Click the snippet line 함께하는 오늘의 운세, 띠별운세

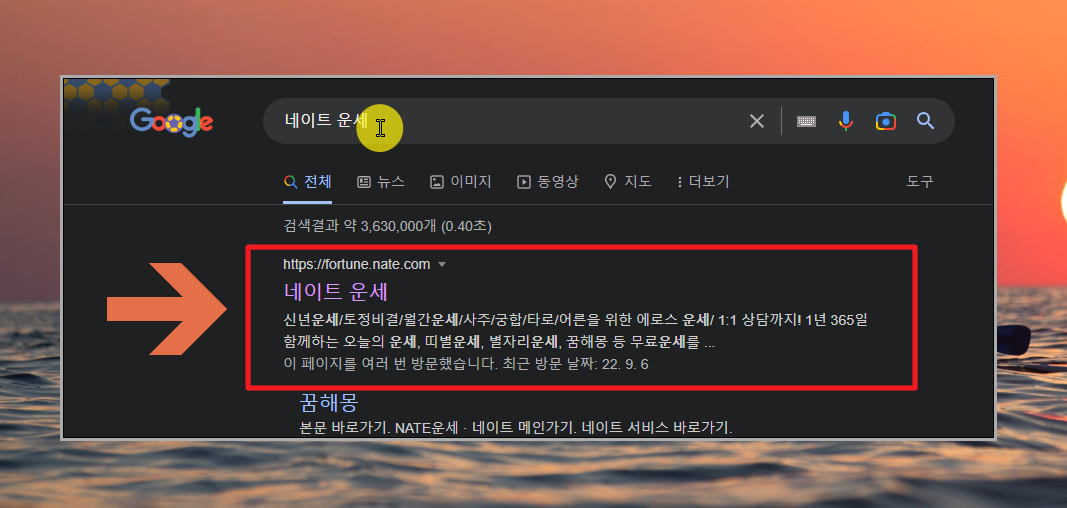pos(499,342)
